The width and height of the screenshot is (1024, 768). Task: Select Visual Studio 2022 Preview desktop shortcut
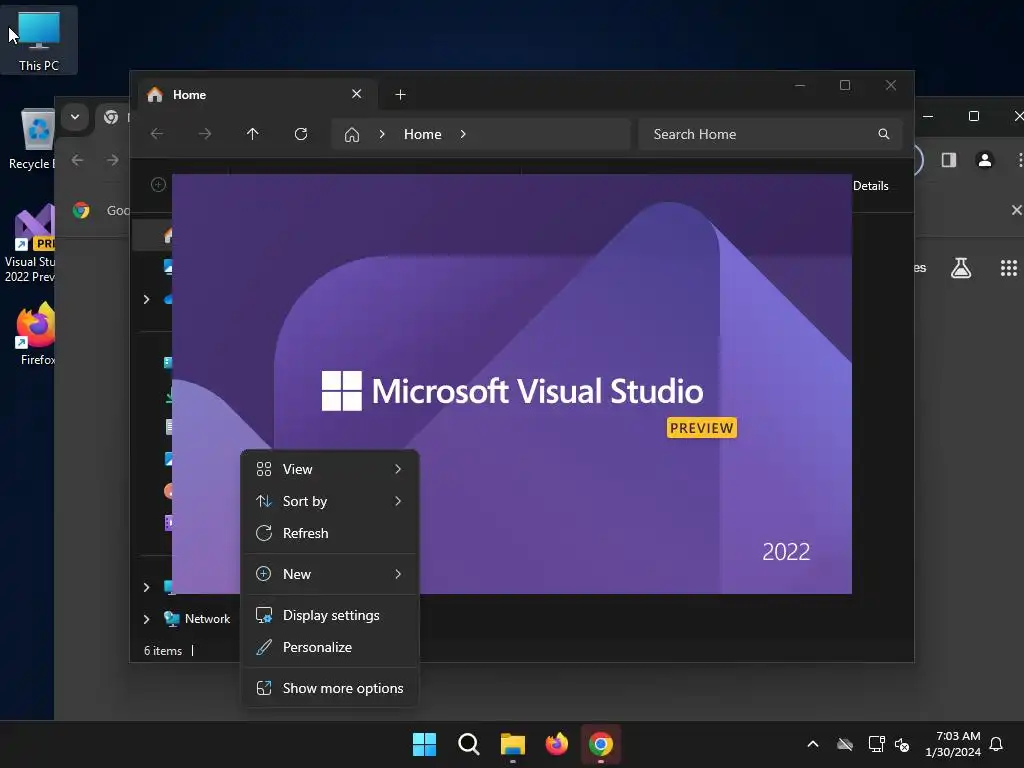pyautogui.click(x=30, y=244)
